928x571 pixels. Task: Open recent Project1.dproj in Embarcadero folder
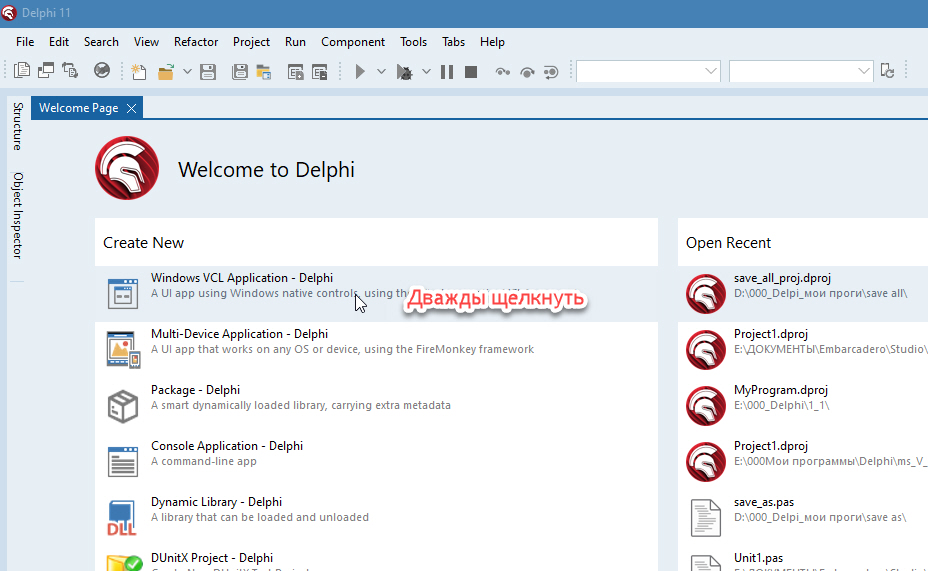pos(803,350)
